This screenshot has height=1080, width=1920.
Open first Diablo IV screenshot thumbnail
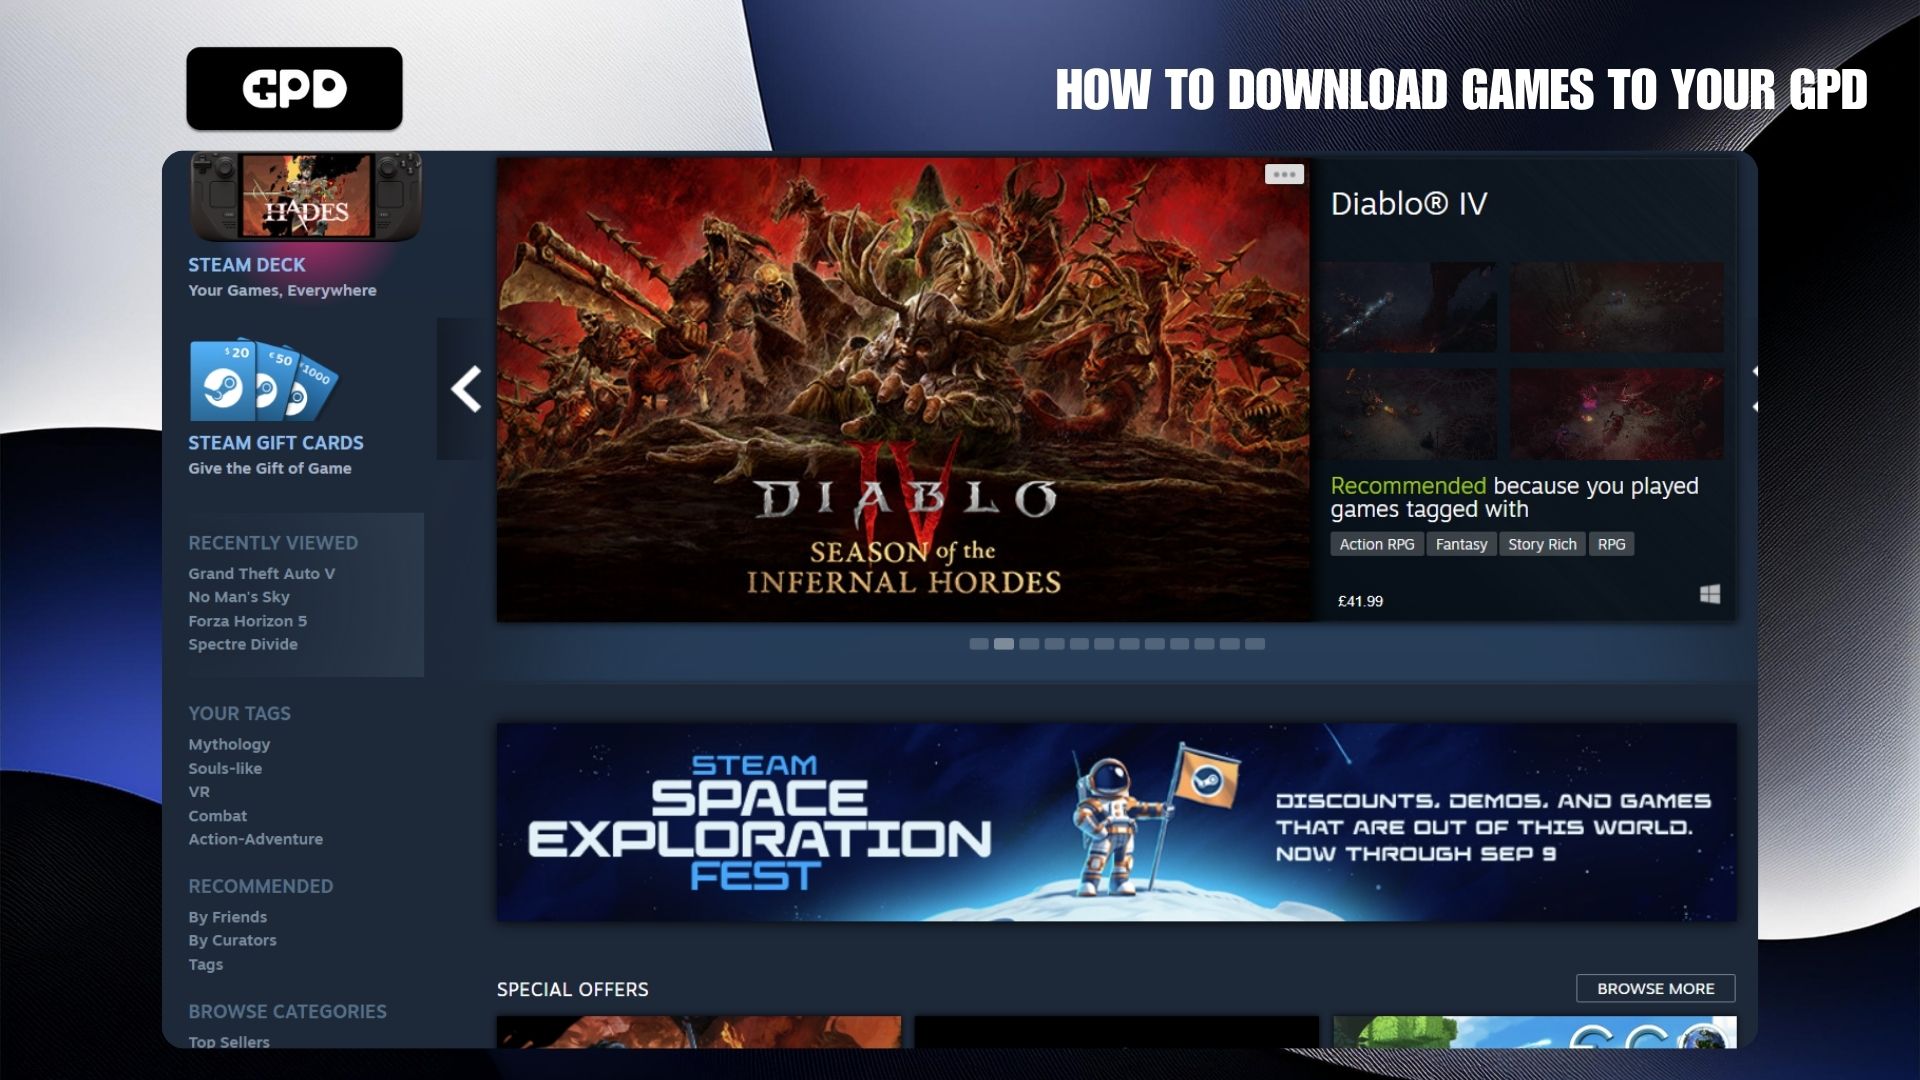1407,307
